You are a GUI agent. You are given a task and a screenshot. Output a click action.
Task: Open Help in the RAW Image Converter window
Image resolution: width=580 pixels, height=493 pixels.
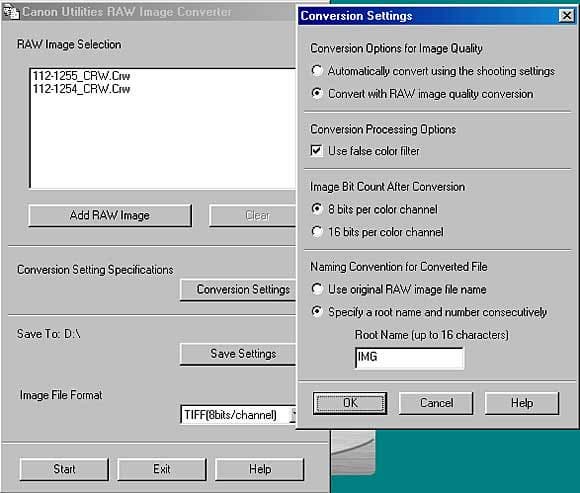coord(260,469)
